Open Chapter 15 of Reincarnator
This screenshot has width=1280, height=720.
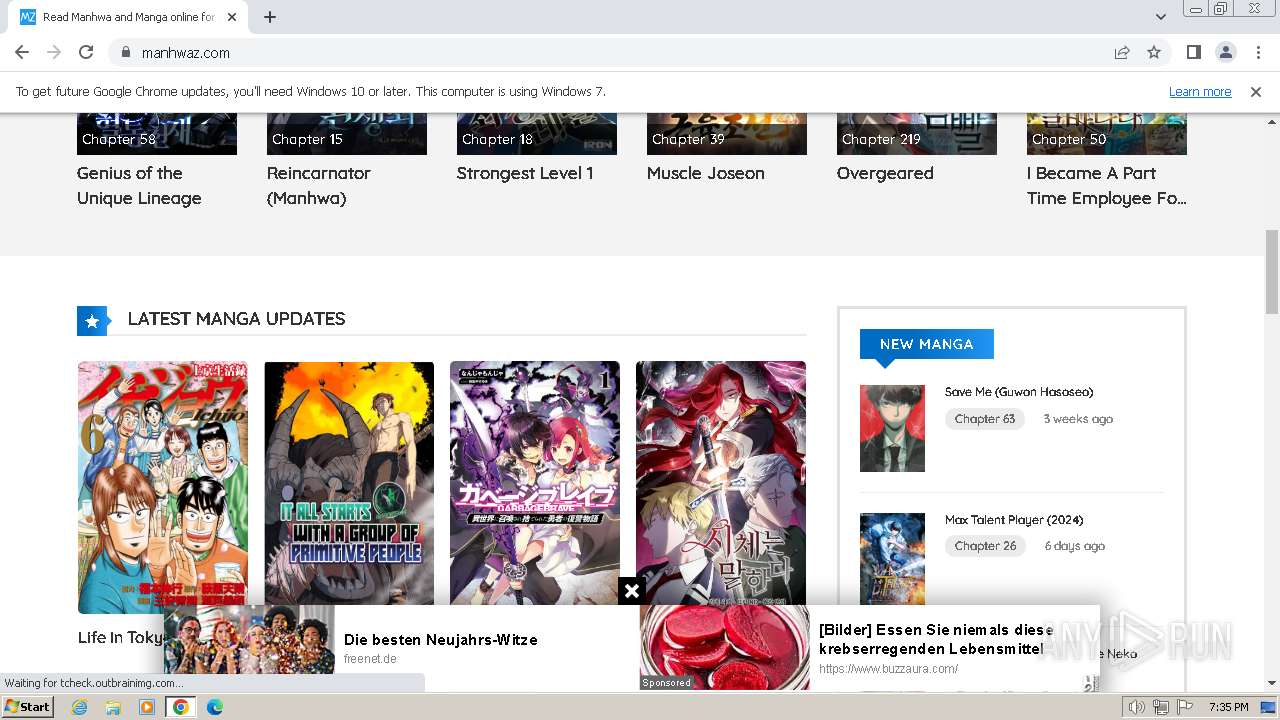[x=307, y=139]
